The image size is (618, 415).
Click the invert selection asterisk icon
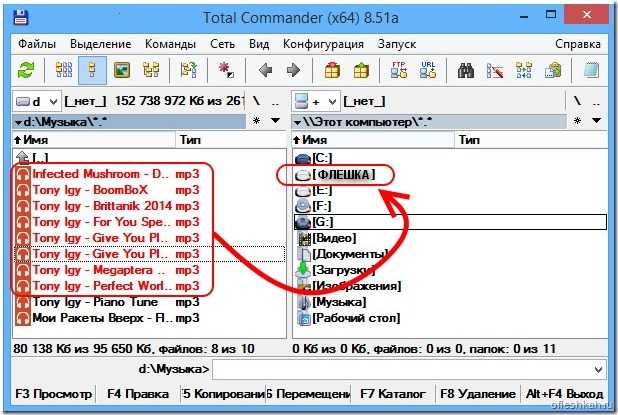(x=226, y=71)
